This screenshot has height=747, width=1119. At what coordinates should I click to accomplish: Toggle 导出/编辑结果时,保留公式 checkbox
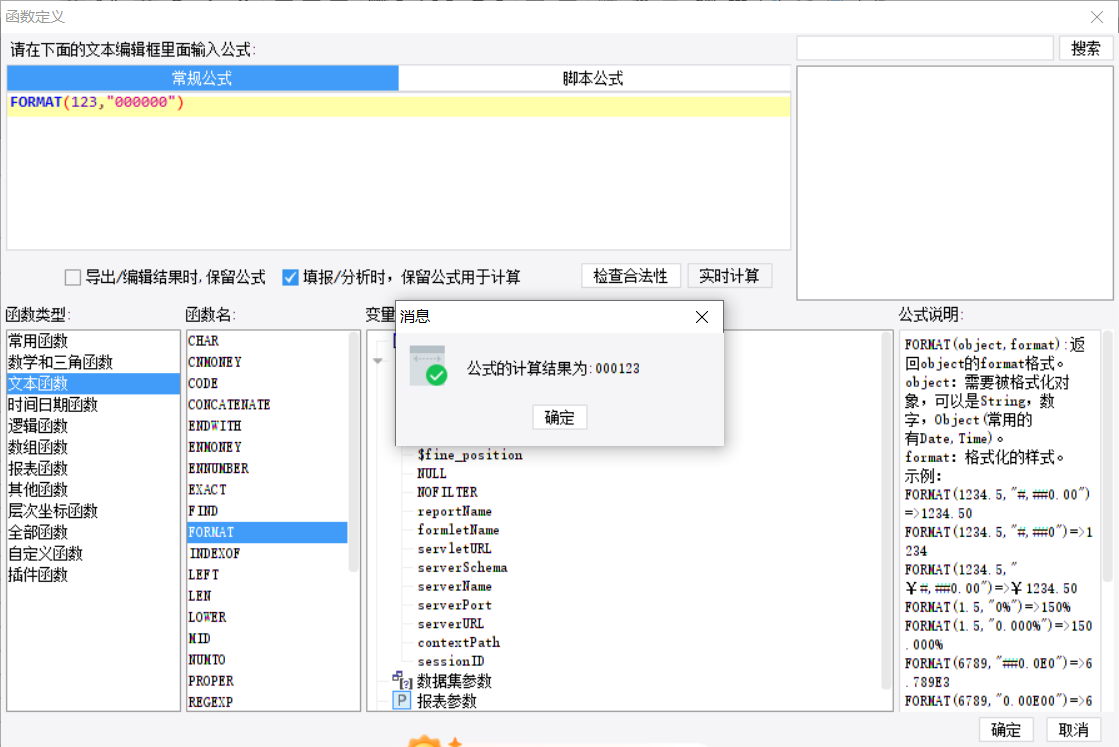(x=72, y=277)
